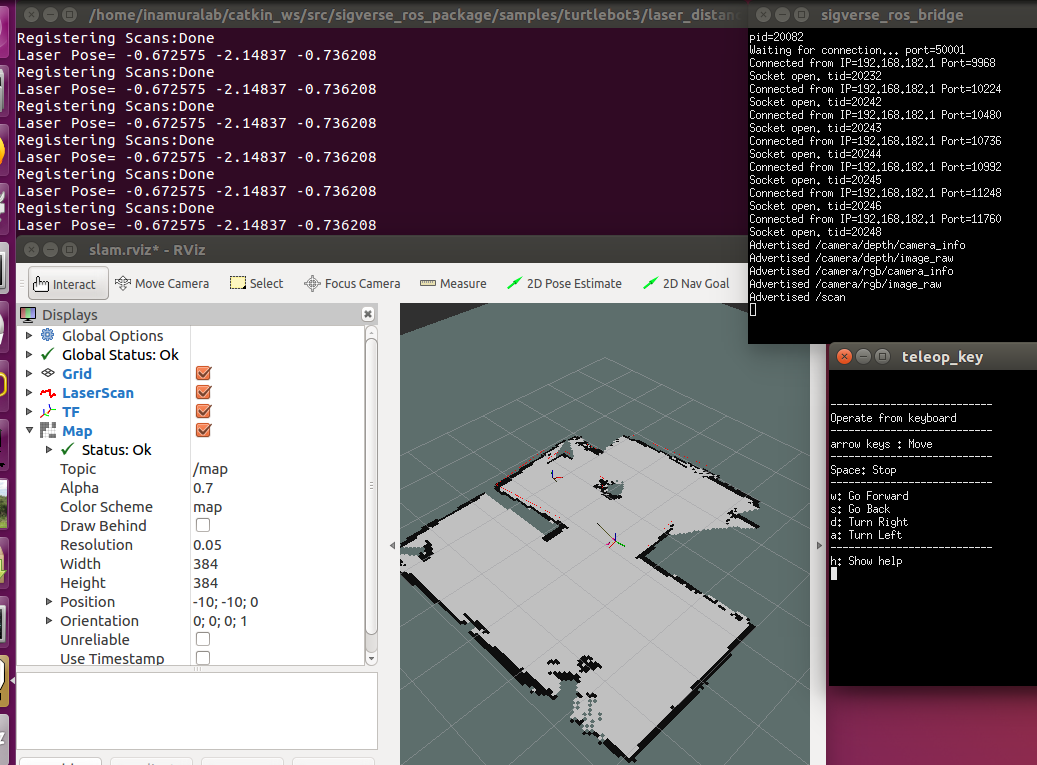Collapse the Map display entry
This screenshot has height=765, width=1037.
[29, 431]
